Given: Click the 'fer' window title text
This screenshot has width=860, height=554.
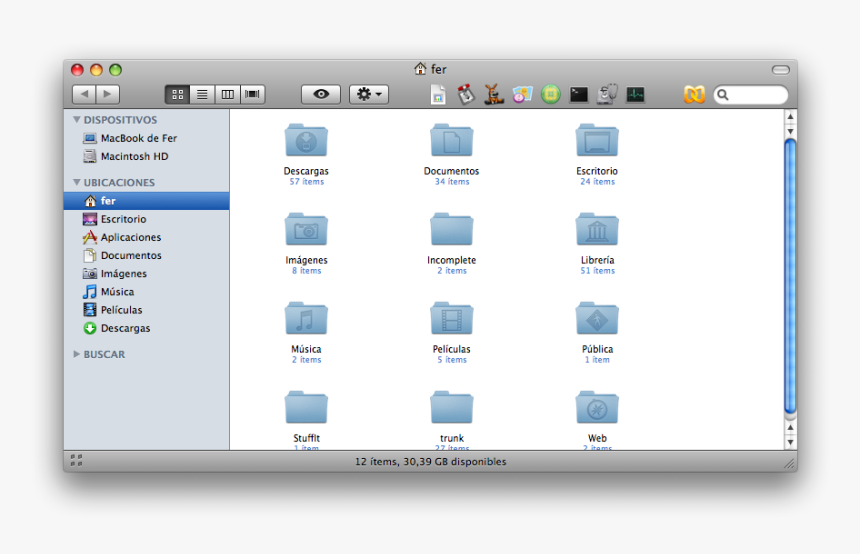Looking at the screenshot, I should tap(439, 69).
